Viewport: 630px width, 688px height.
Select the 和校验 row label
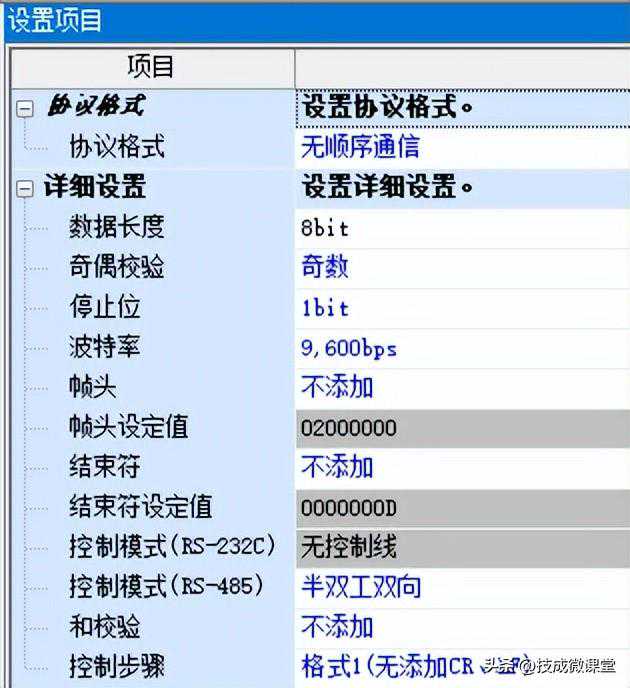coord(104,627)
